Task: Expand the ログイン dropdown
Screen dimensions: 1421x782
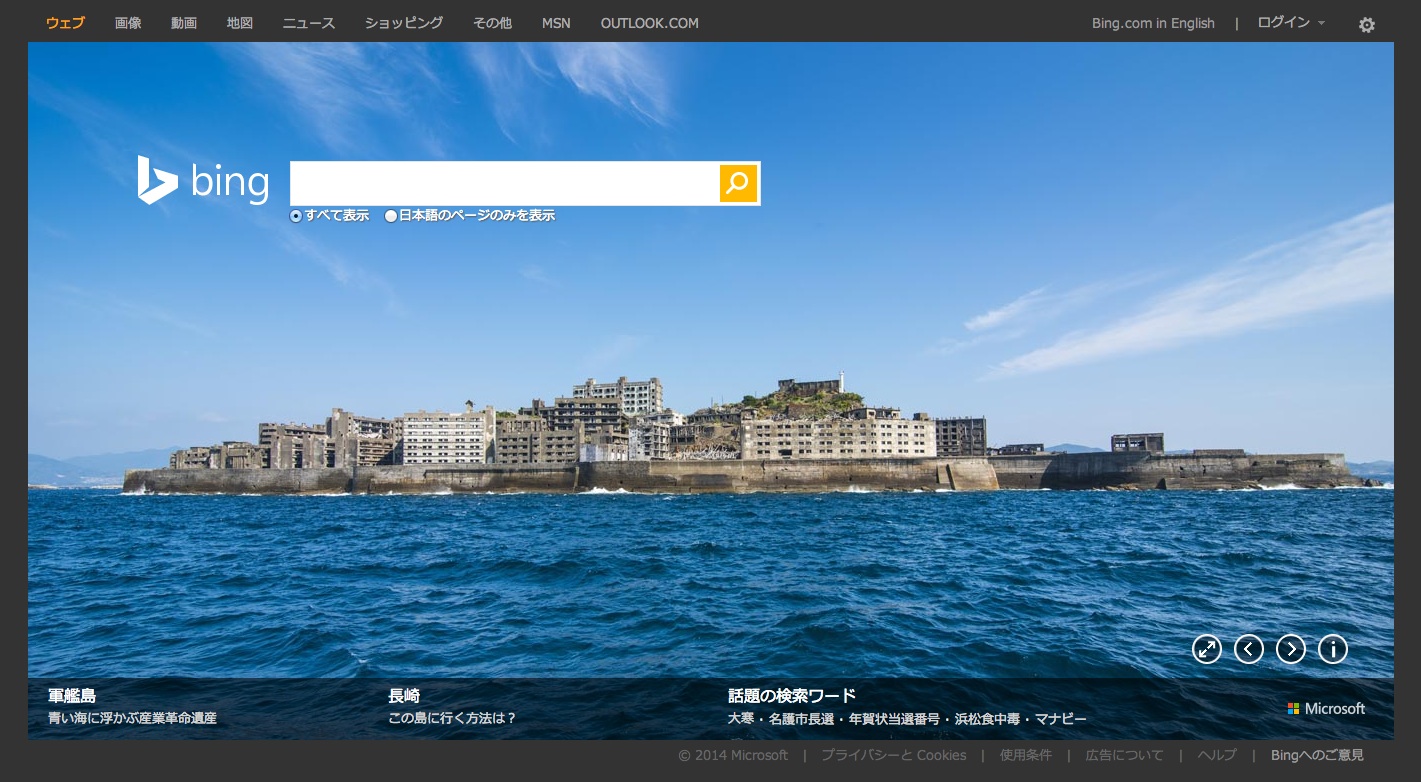Action: [x=1290, y=23]
